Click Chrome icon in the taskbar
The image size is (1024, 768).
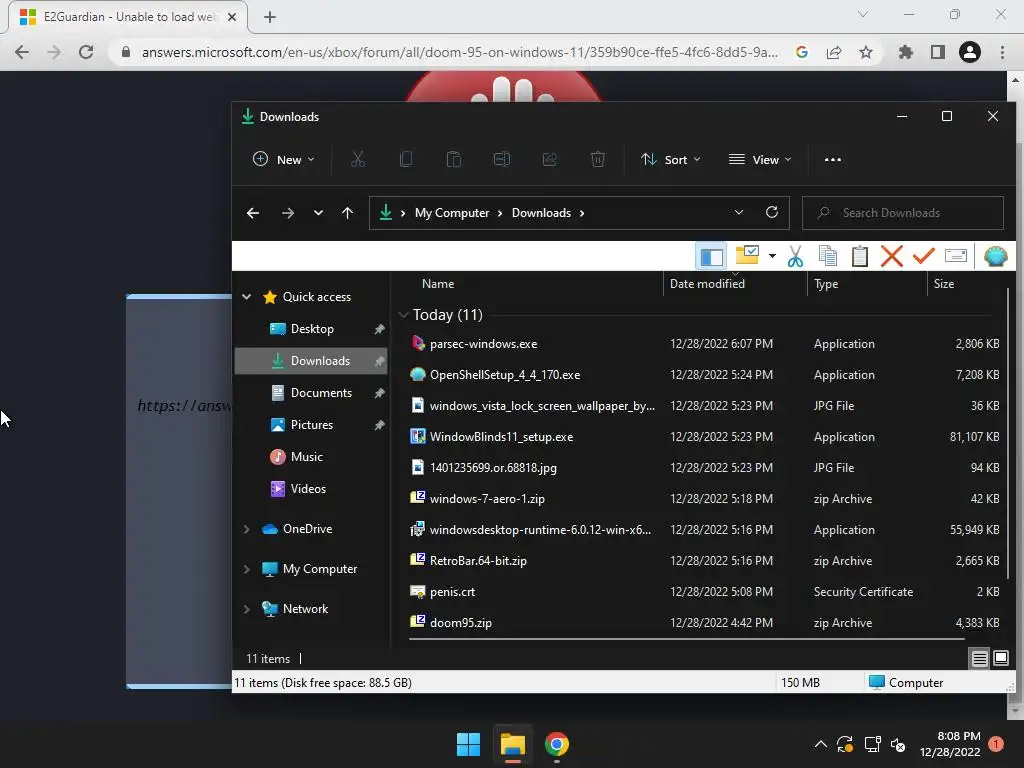tap(556, 744)
